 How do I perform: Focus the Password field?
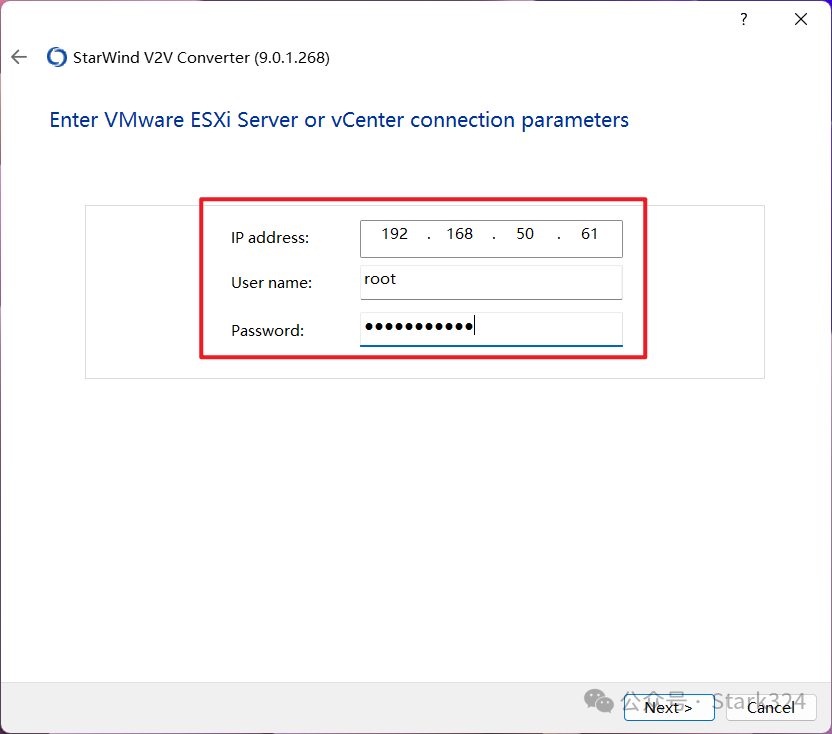[491, 329]
